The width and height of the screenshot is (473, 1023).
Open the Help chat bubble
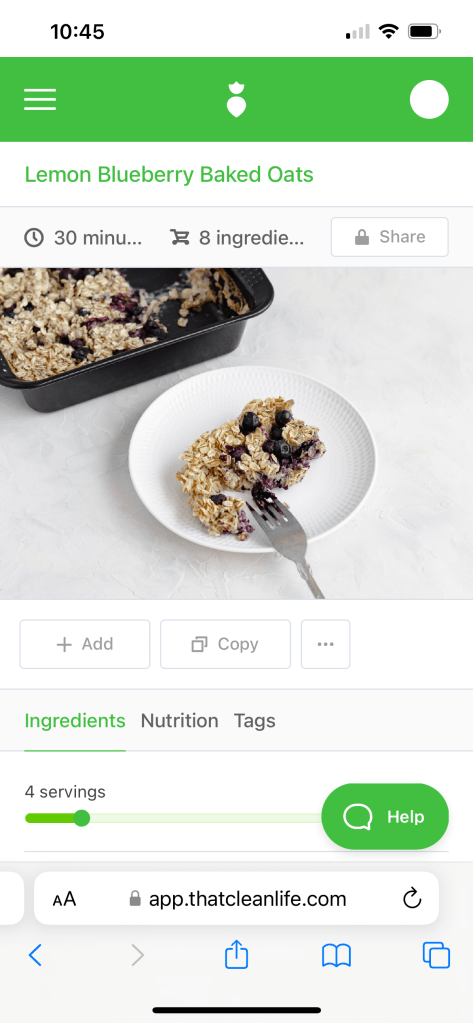click(x=385, y=817)
